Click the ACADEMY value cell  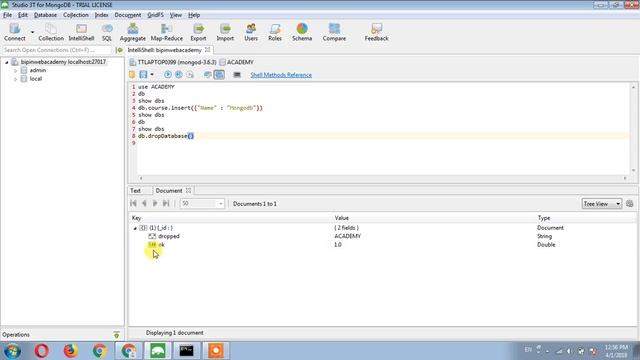348,236
